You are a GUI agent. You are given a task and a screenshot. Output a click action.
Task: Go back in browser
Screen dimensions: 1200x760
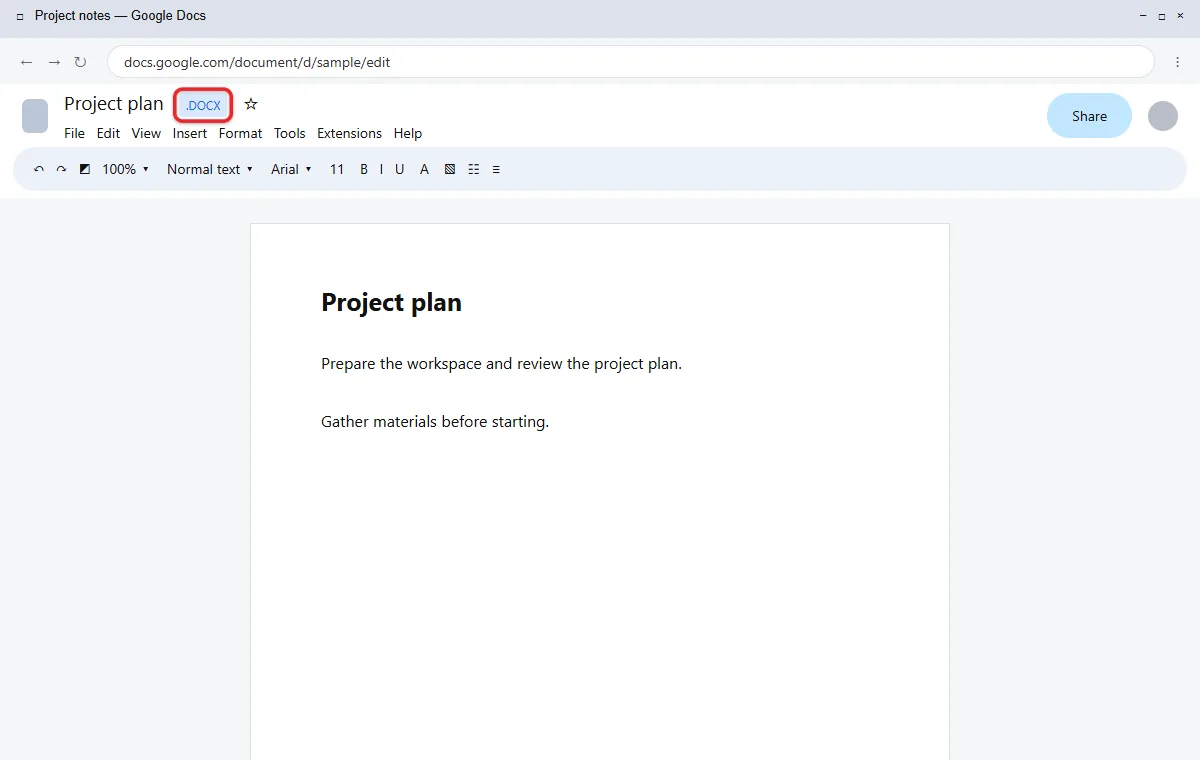pyautogui.click(x=27, y=62)
